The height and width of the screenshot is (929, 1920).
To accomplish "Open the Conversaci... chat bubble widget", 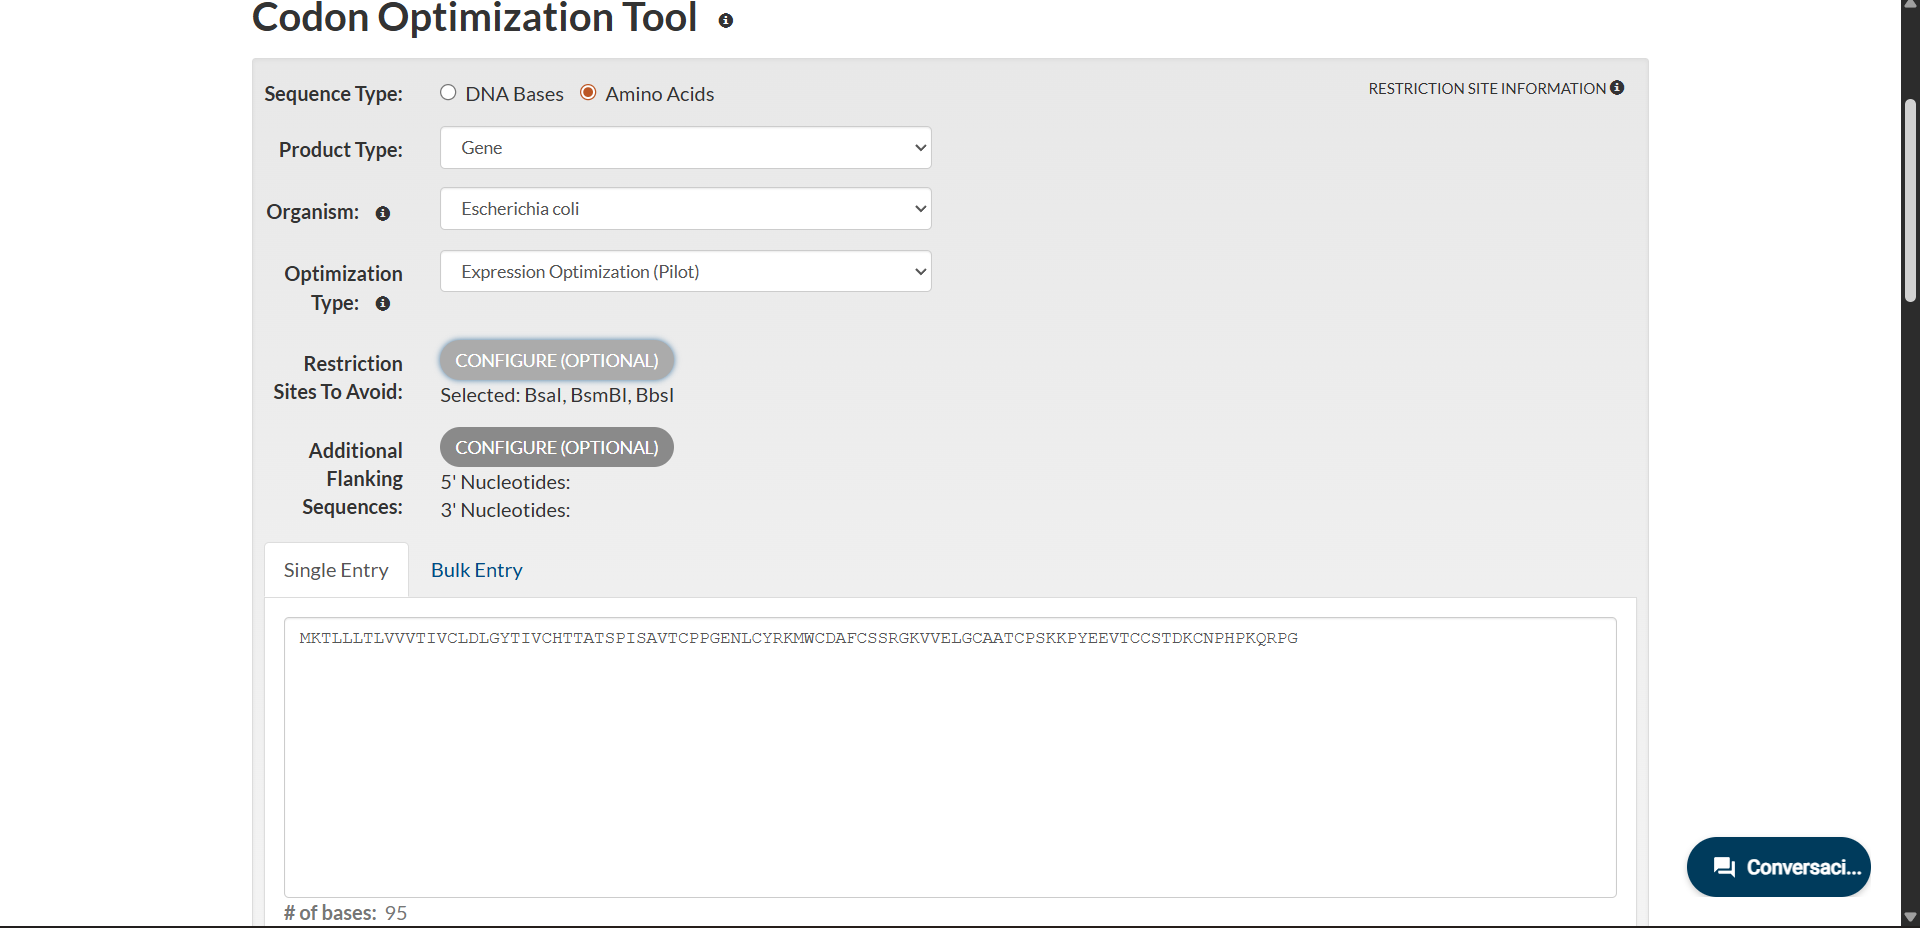I will click(1778, 867).
